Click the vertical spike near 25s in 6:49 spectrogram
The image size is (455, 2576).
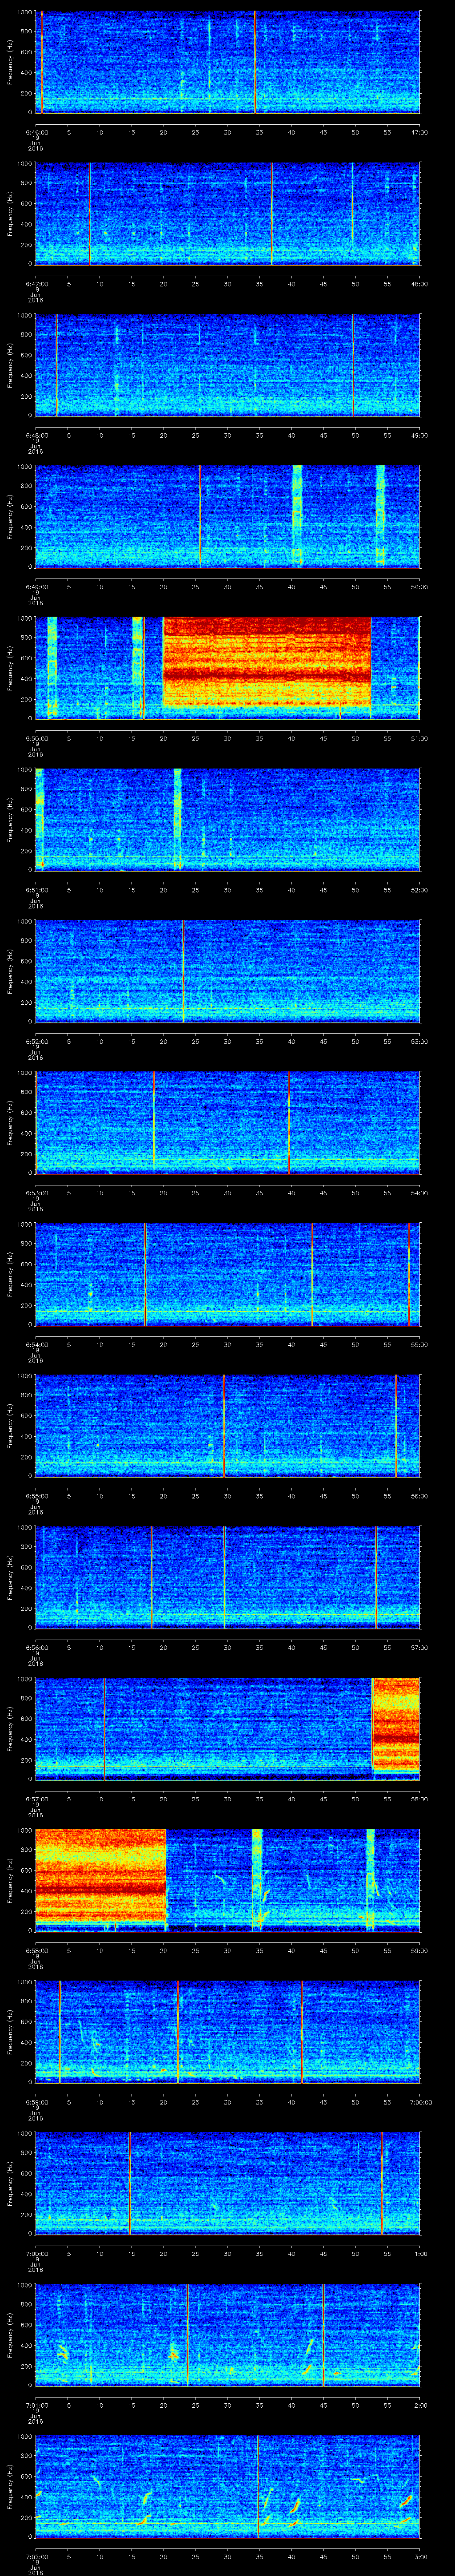pos(200,515)
